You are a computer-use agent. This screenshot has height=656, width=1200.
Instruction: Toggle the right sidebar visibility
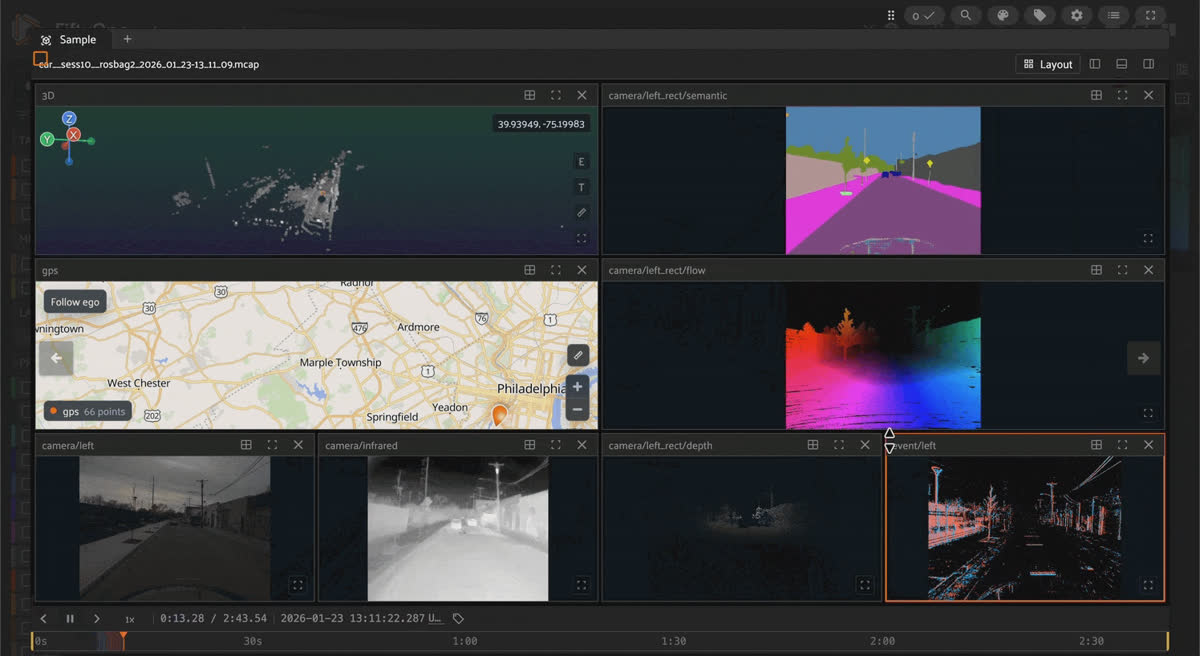tap(1149, 64)
